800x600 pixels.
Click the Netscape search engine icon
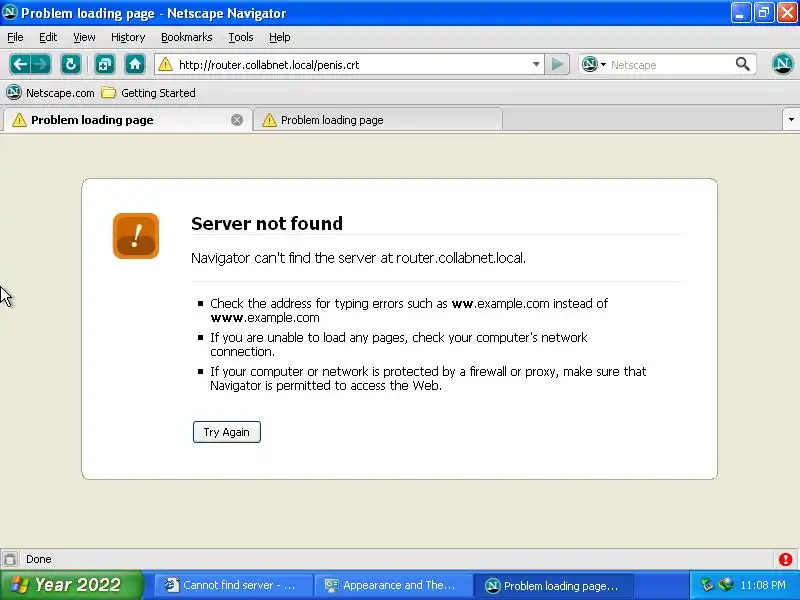(590, 64)
